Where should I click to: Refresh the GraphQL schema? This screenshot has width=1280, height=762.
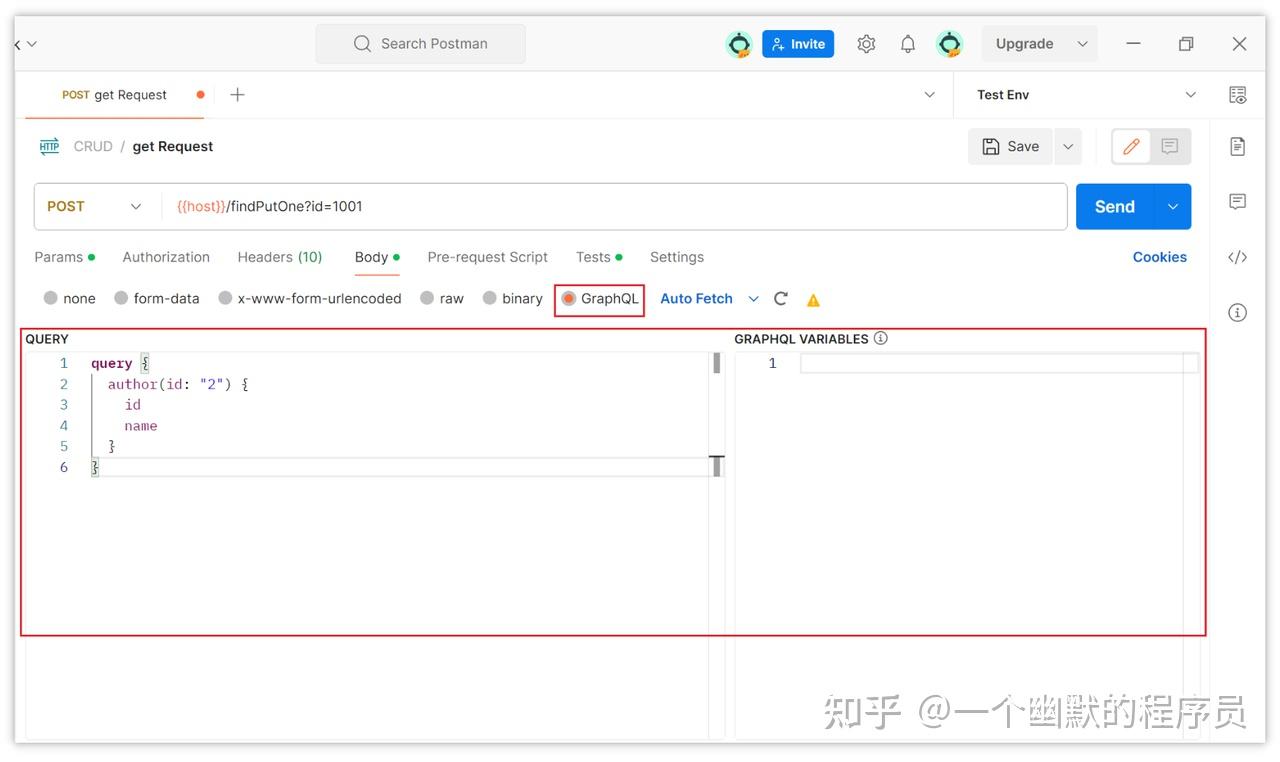point(781,298)
